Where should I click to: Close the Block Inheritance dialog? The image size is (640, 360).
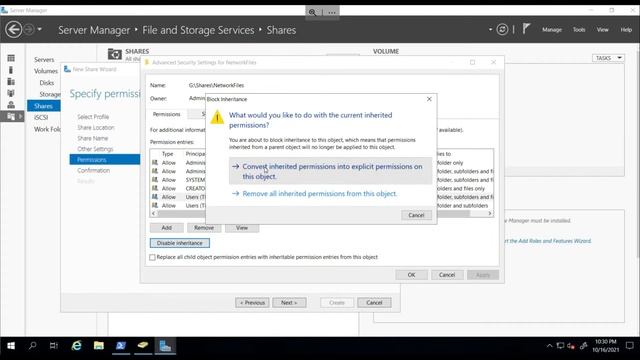point(429,99)
